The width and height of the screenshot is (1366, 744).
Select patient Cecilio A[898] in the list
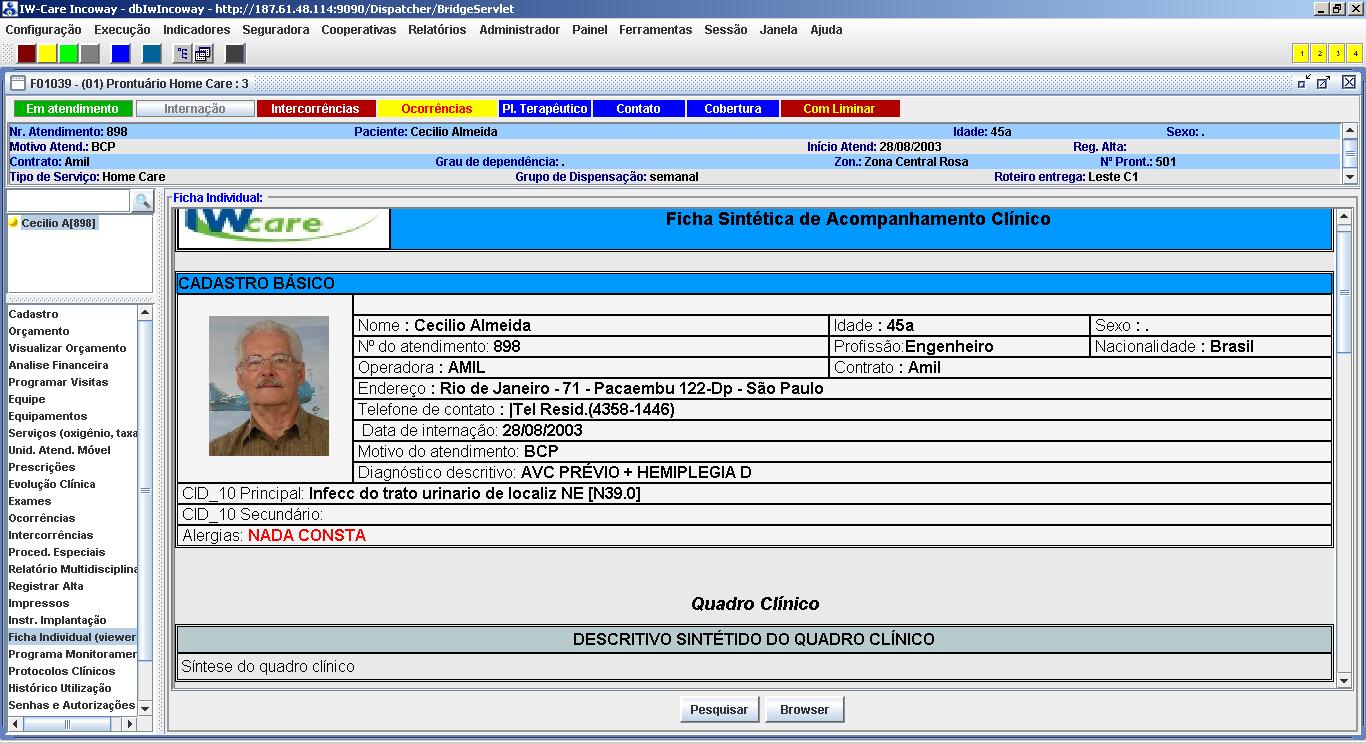[59, 223]
